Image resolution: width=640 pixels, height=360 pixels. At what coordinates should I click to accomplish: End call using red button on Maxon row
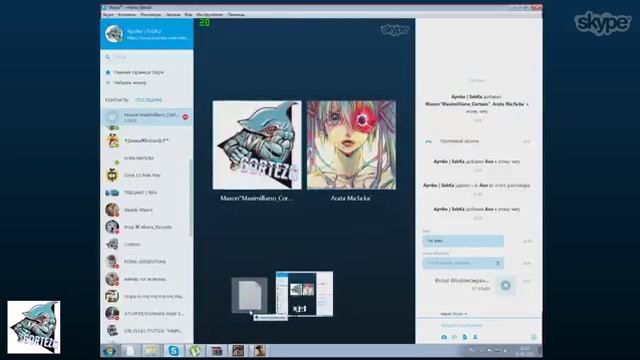click(x=185, y=117)
